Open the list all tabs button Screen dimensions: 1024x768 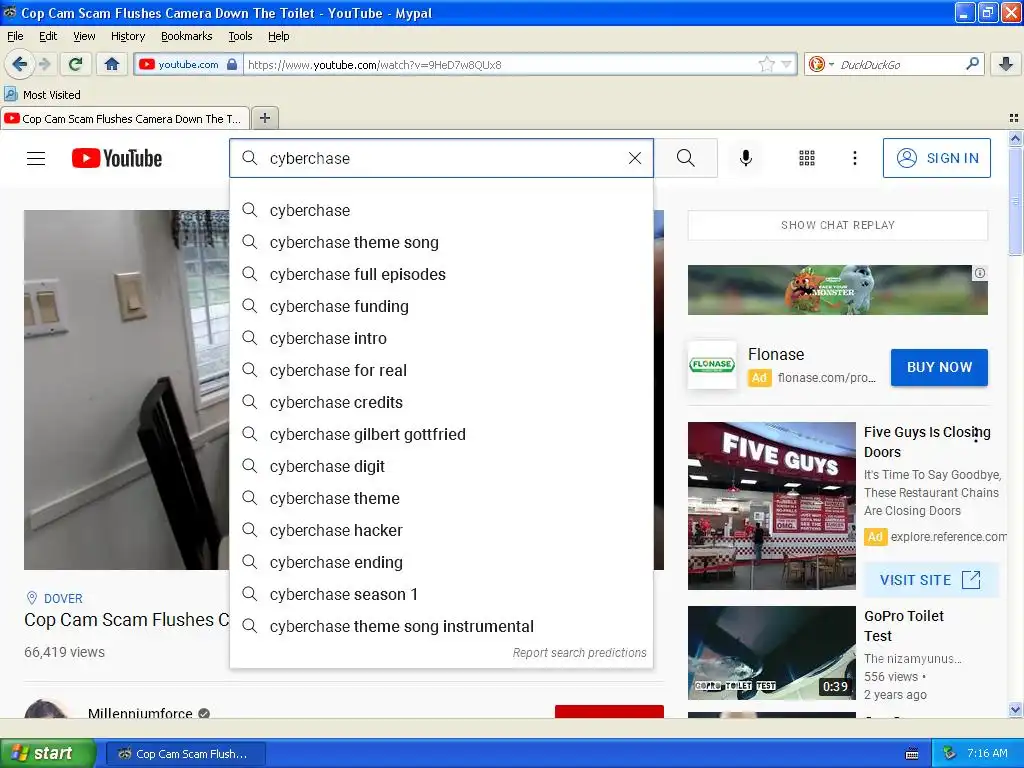(x=1014, y=118)
